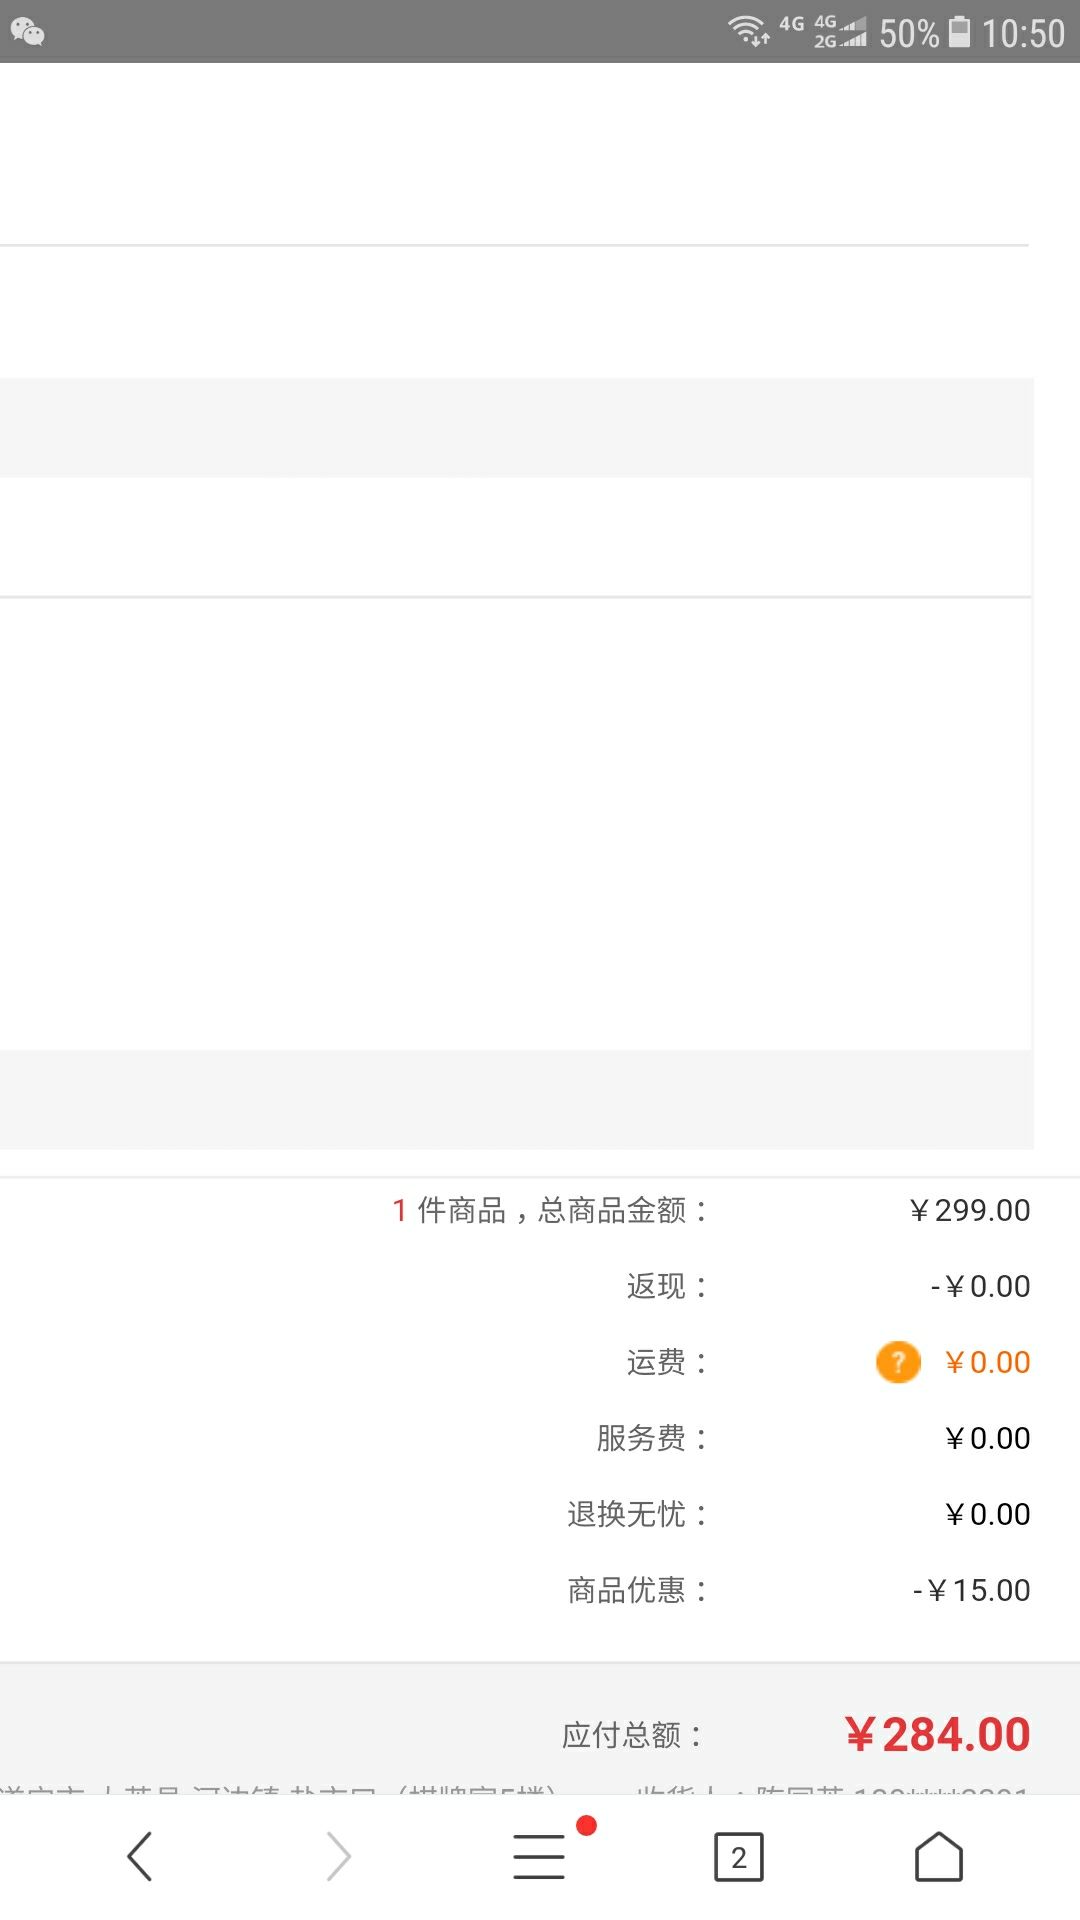The width and height of the screenshot is (1080, 1920).
Task: Tap the forward navigation arrow
Action: (339, 1855)
